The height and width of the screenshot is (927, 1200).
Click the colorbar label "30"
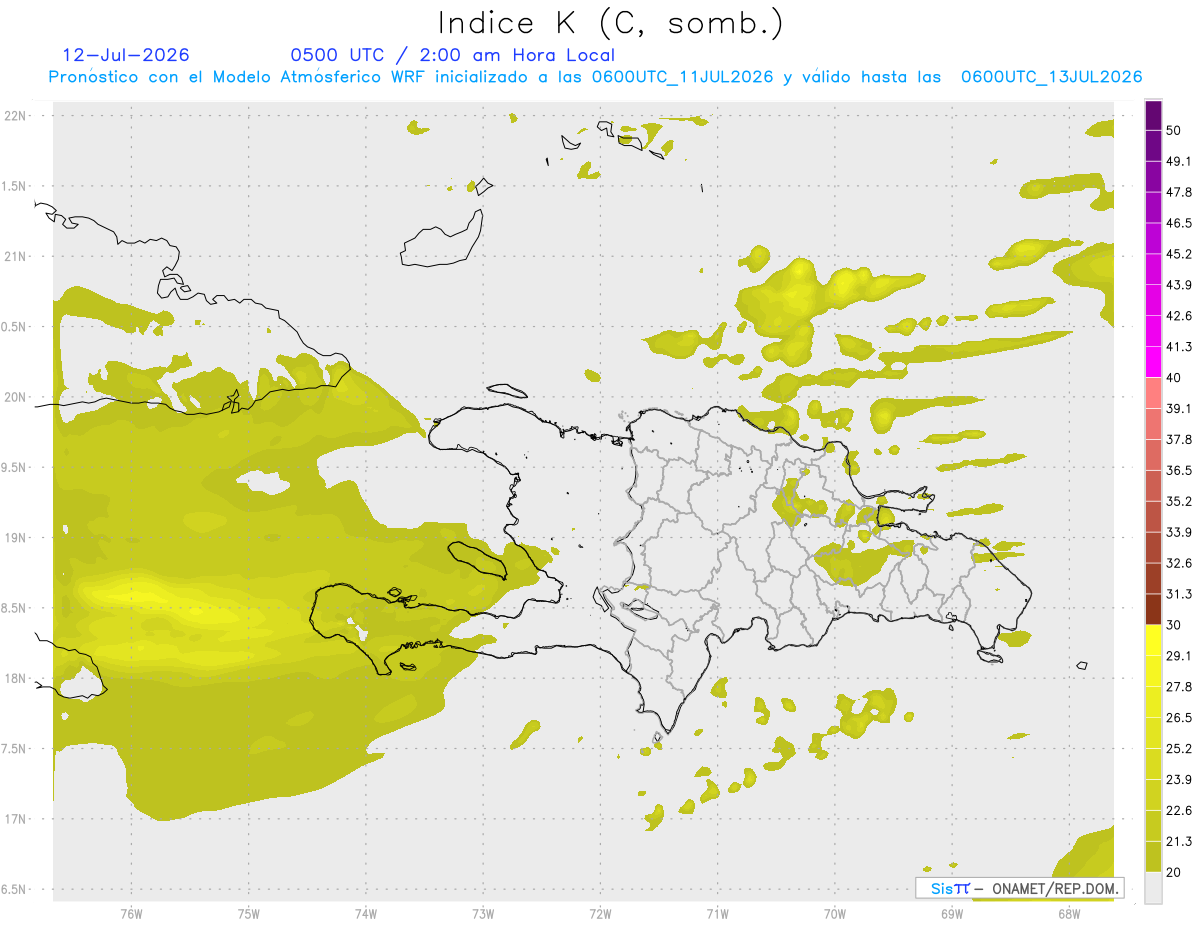[1173, 625]
